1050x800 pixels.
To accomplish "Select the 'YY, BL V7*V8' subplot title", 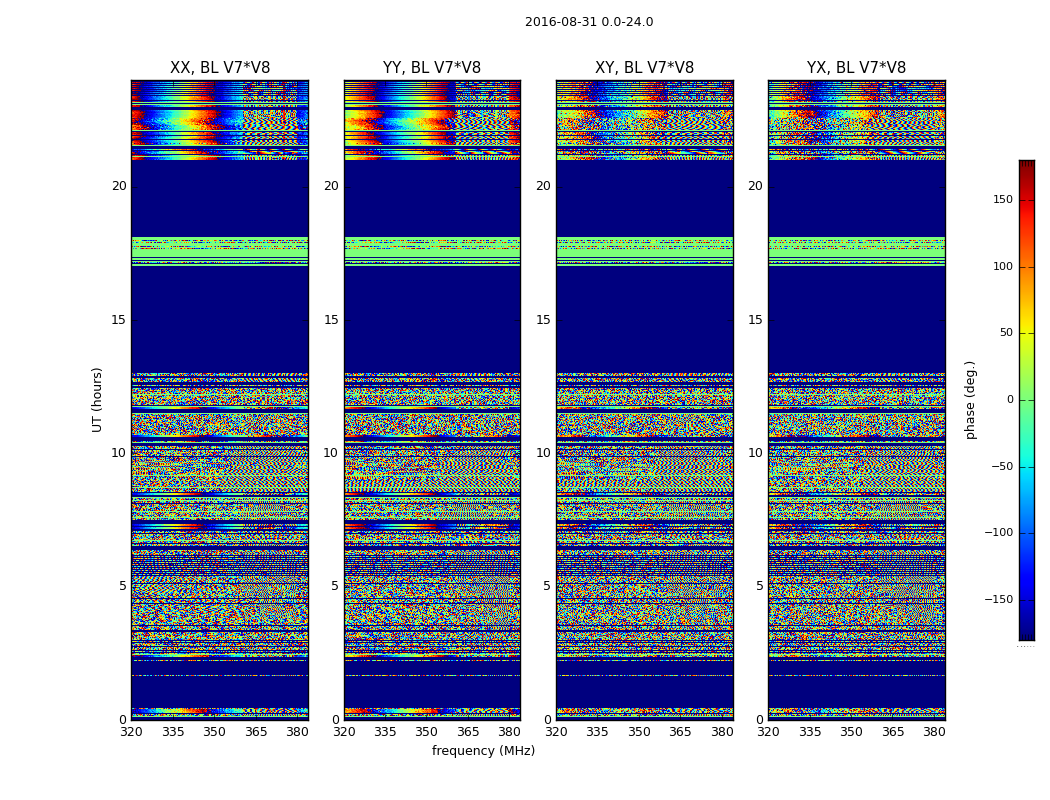I will pyautogui.click(x=432, y=68).
